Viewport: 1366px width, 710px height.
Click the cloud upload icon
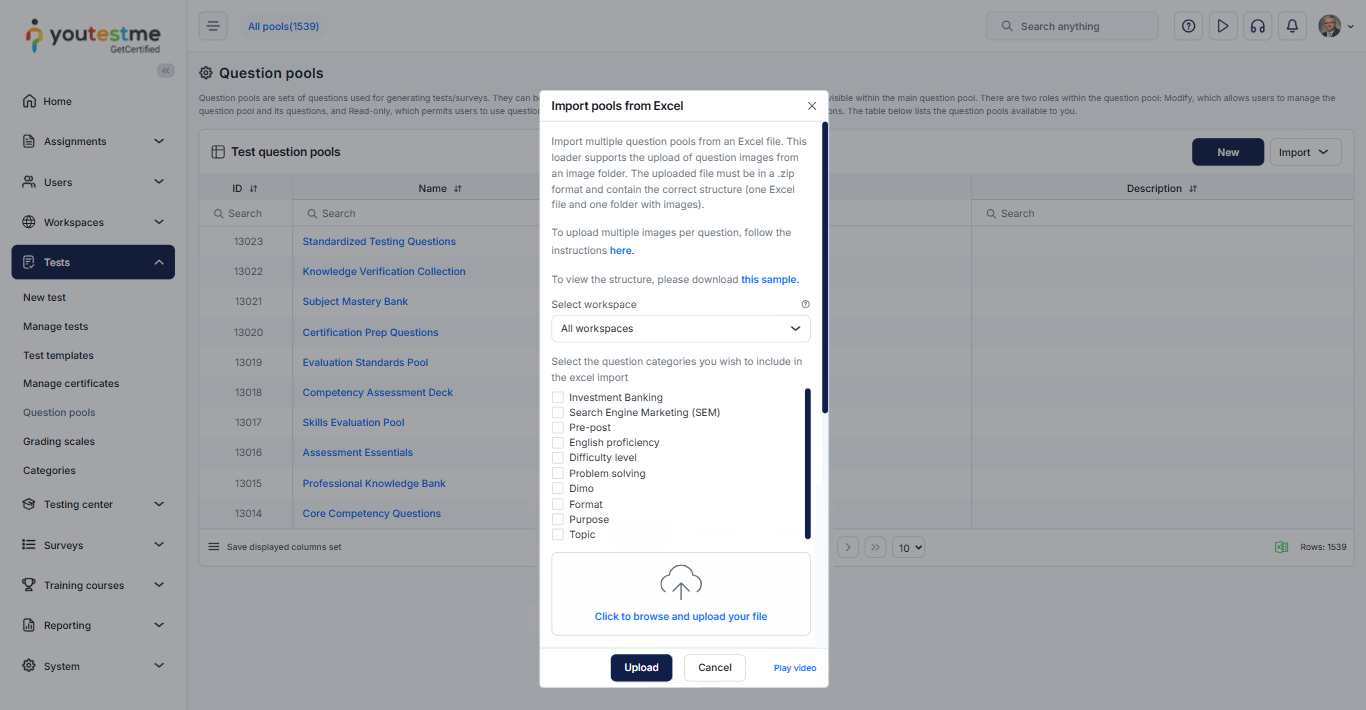[x=681, y=582]
